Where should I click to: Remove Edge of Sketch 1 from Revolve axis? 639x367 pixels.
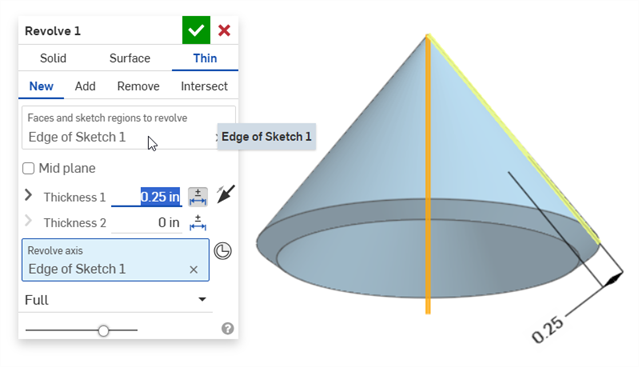(194, 270)
